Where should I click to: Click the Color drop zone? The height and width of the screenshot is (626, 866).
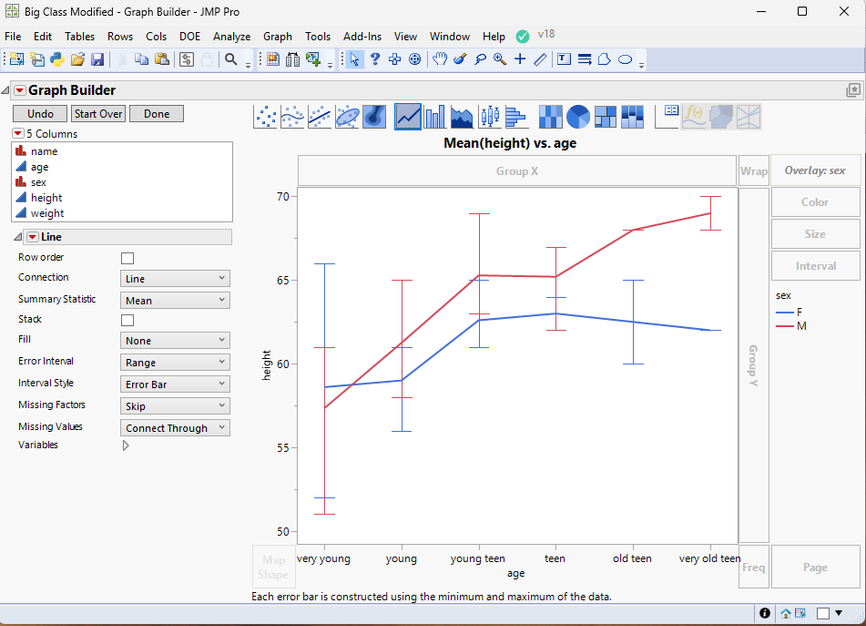click(815, 202)
